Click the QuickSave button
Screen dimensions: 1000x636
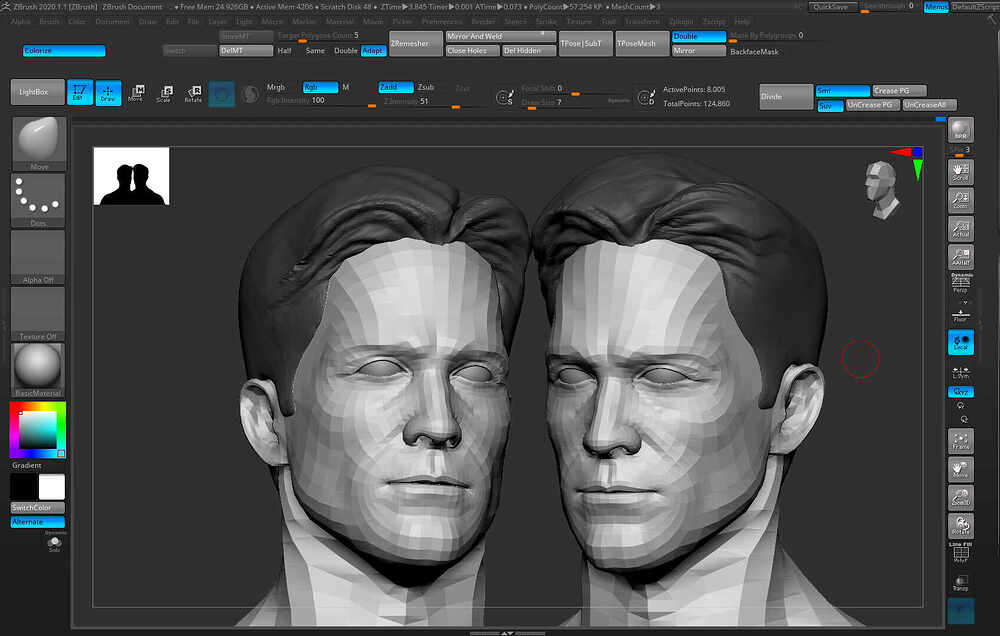pyautogui.click(x=834, y=6)
